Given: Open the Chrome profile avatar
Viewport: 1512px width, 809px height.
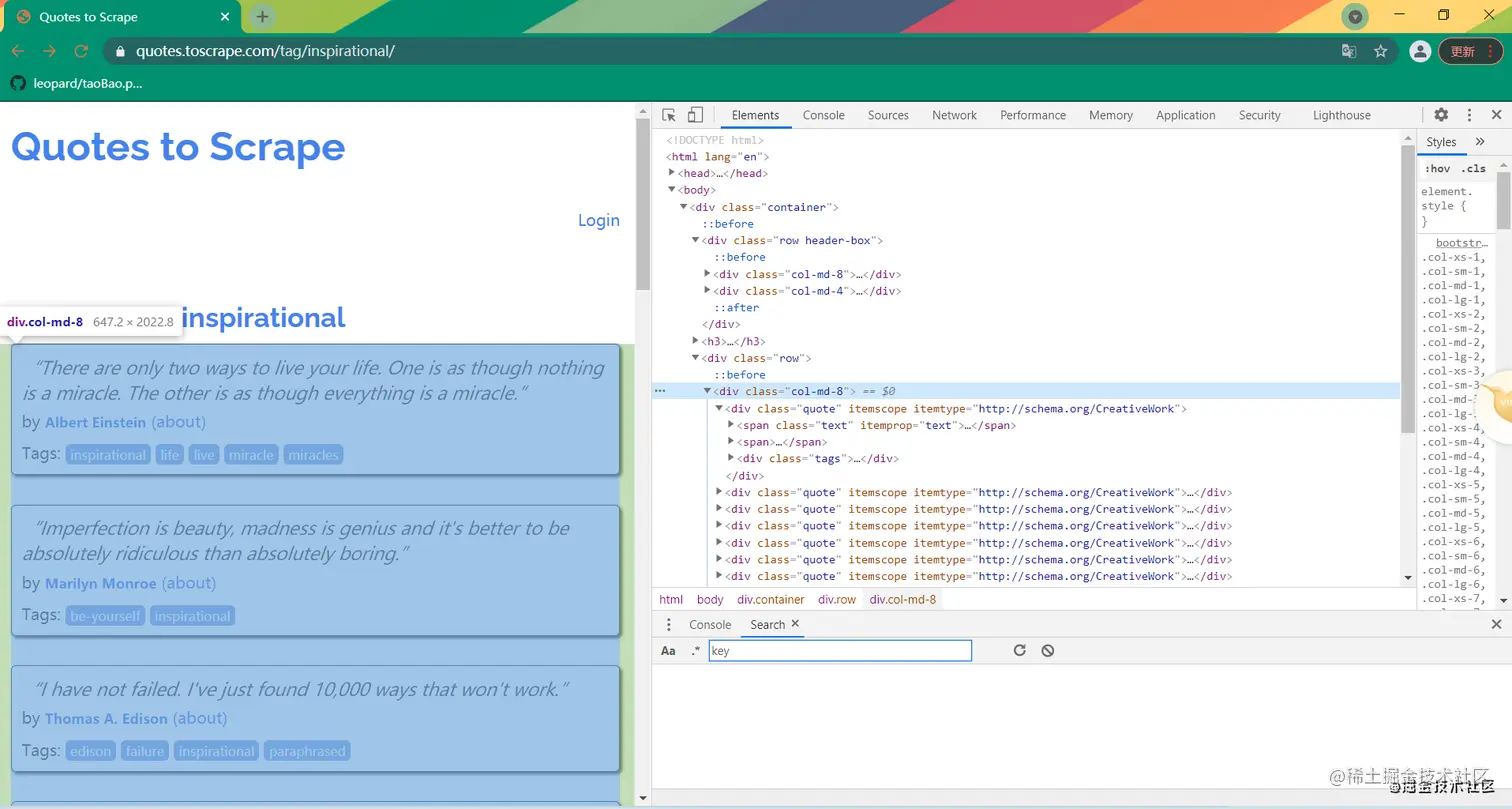Looking at the screenshot, I should pos(1419,51).
